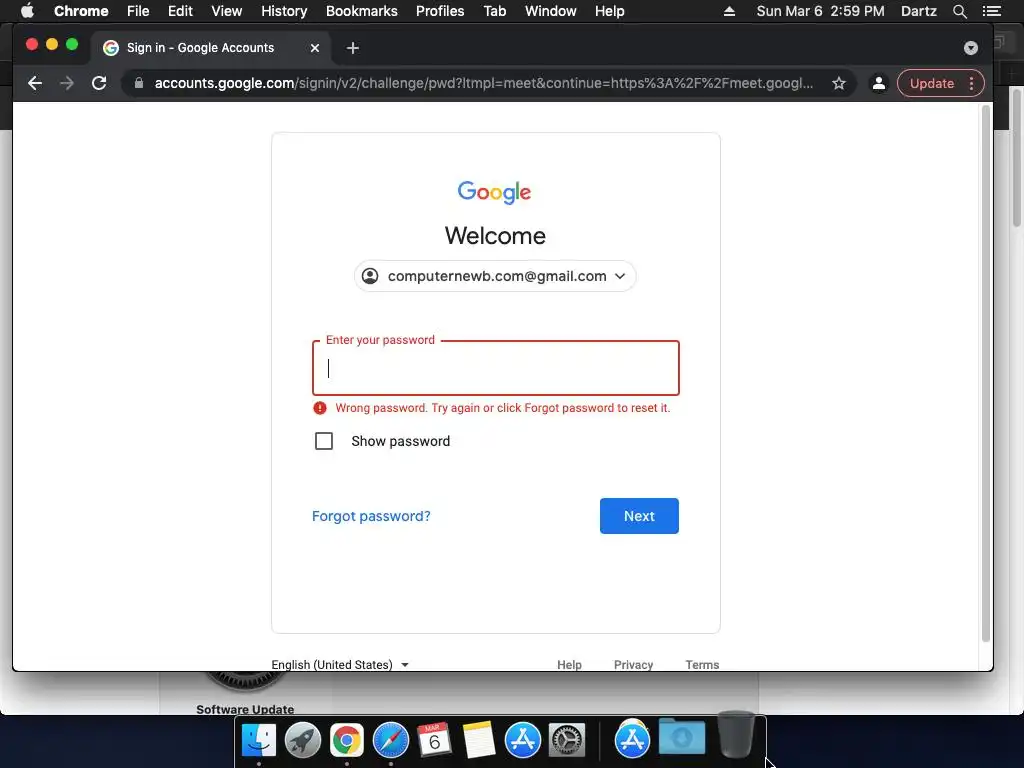
Task: Launch Safari from the Dock
Action: (391, 740)
